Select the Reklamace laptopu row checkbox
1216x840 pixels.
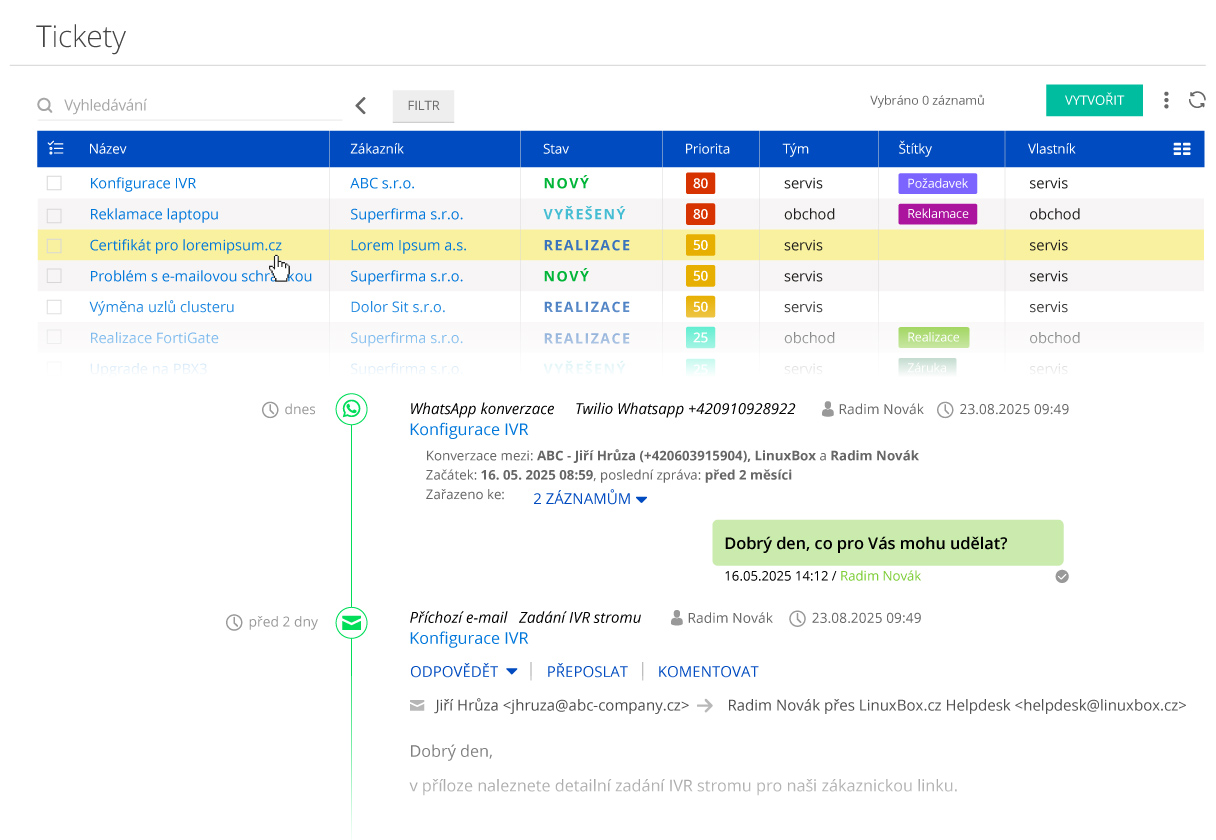tap(55, 215)
